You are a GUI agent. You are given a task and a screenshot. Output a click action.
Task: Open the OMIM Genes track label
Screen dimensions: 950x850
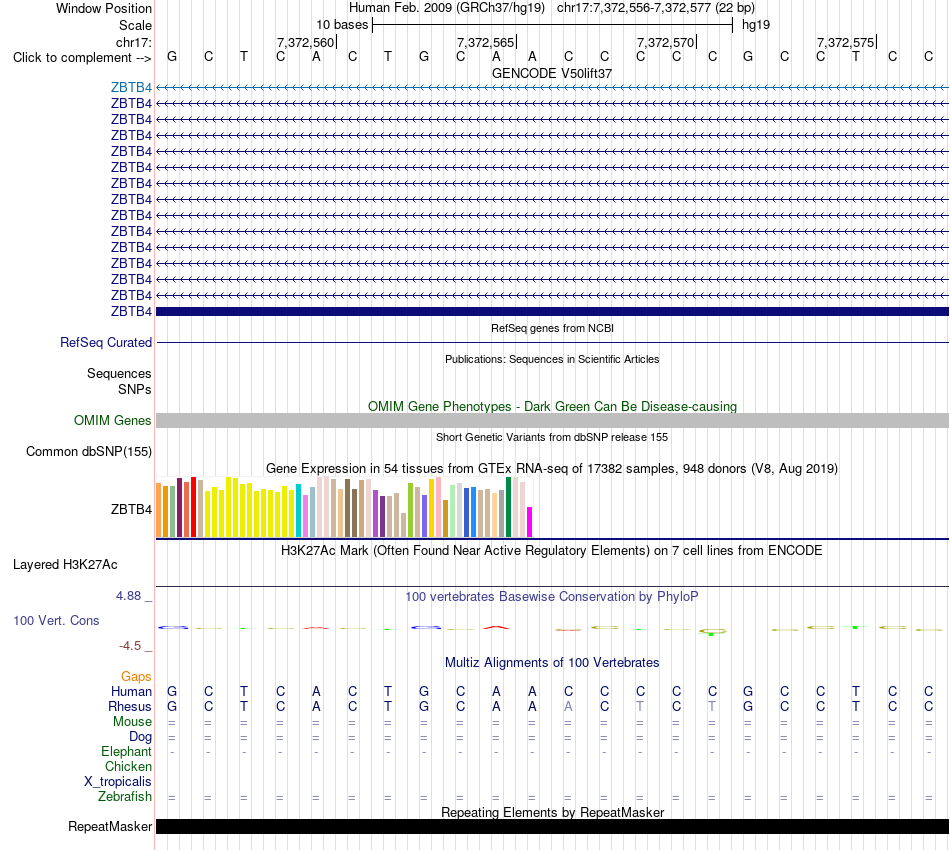(113, 420)
